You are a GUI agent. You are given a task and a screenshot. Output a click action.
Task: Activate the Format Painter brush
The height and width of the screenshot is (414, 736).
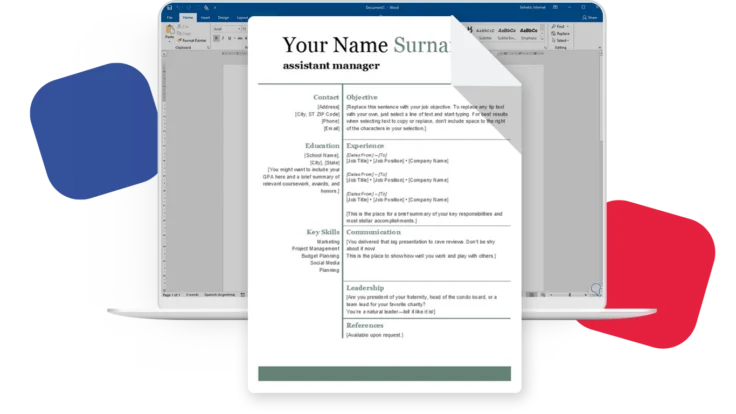tap(192, 40)
